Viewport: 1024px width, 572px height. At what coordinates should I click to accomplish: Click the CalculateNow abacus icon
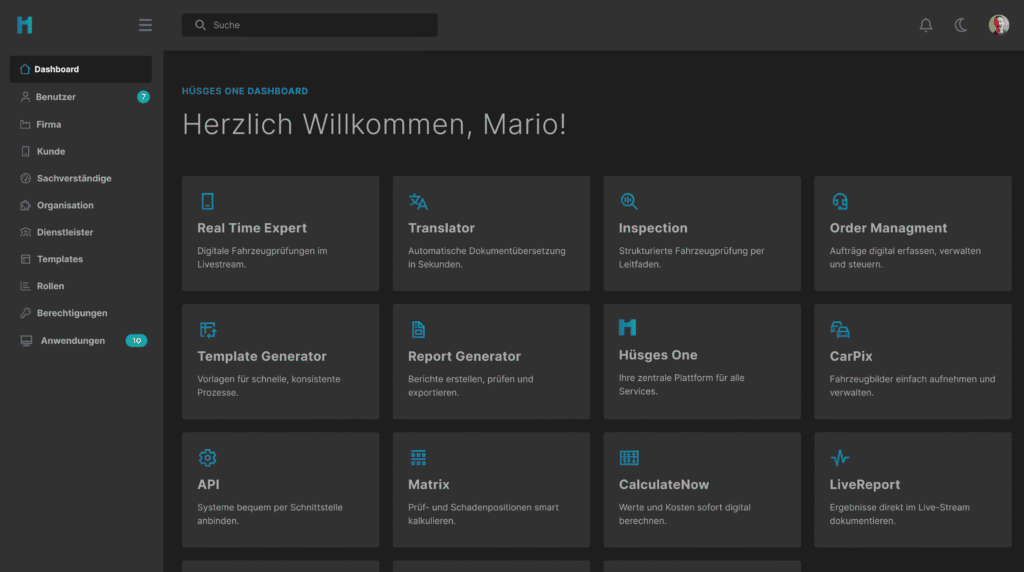click(x=629, y=458)
